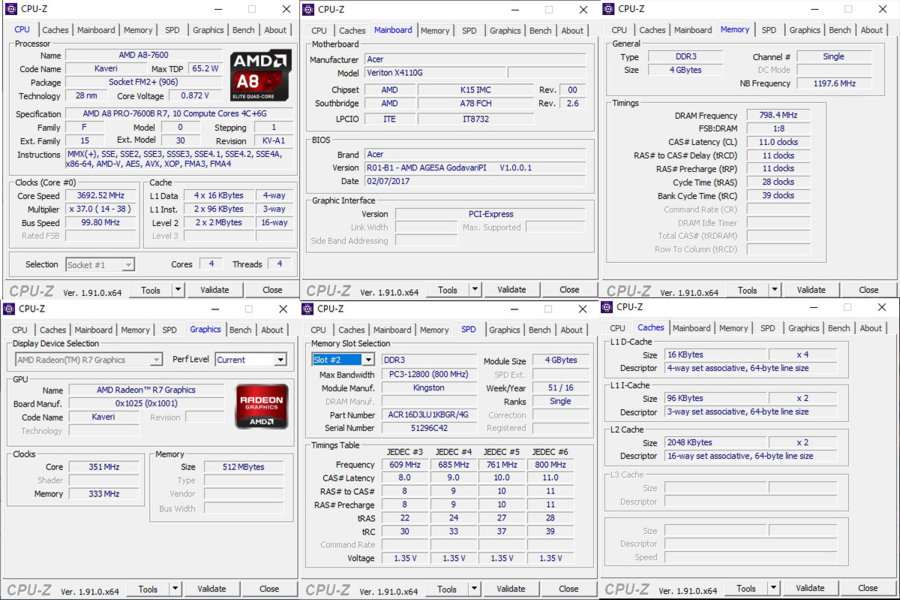Select the About tab in the CPU-tab window

point(276,30)
